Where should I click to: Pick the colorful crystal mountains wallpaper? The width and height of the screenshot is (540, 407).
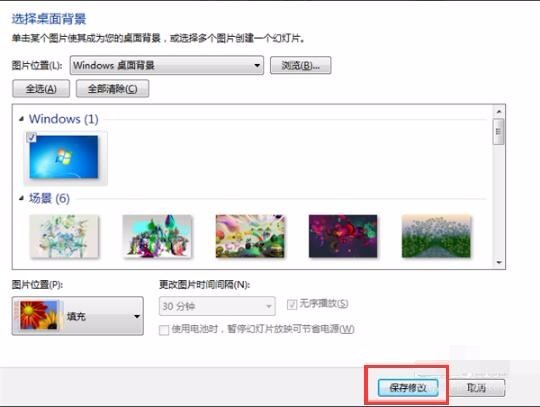point(157,236)
